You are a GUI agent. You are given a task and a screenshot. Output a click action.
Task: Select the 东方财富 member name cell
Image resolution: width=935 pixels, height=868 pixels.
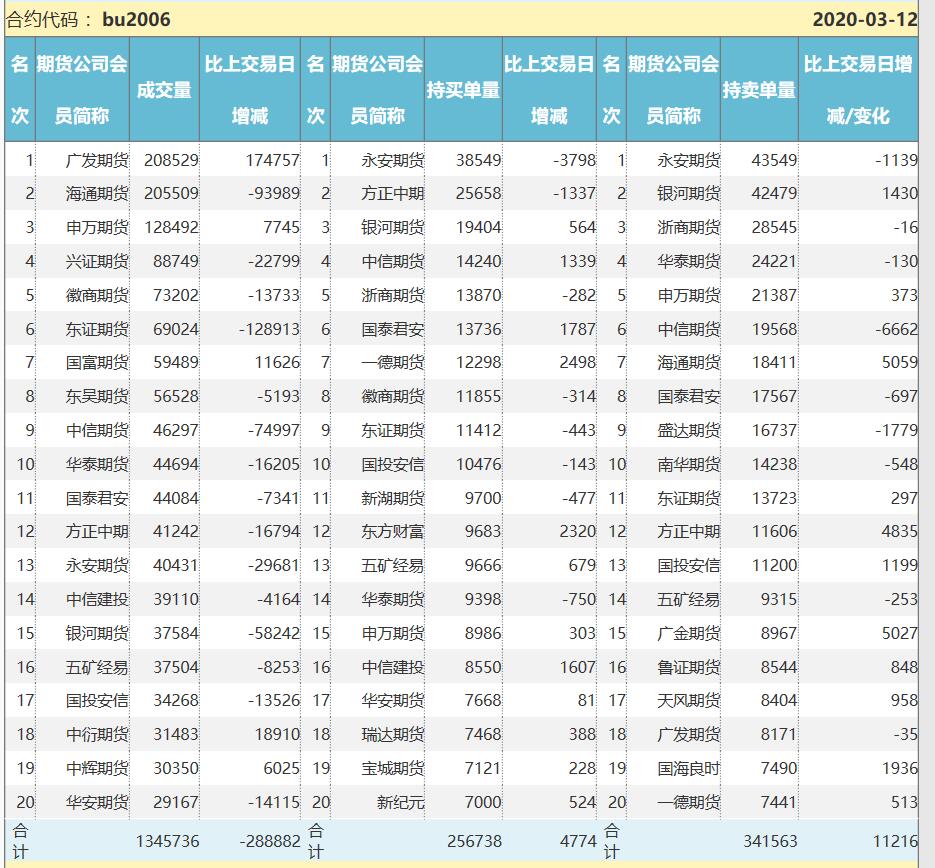pos(392,532)
